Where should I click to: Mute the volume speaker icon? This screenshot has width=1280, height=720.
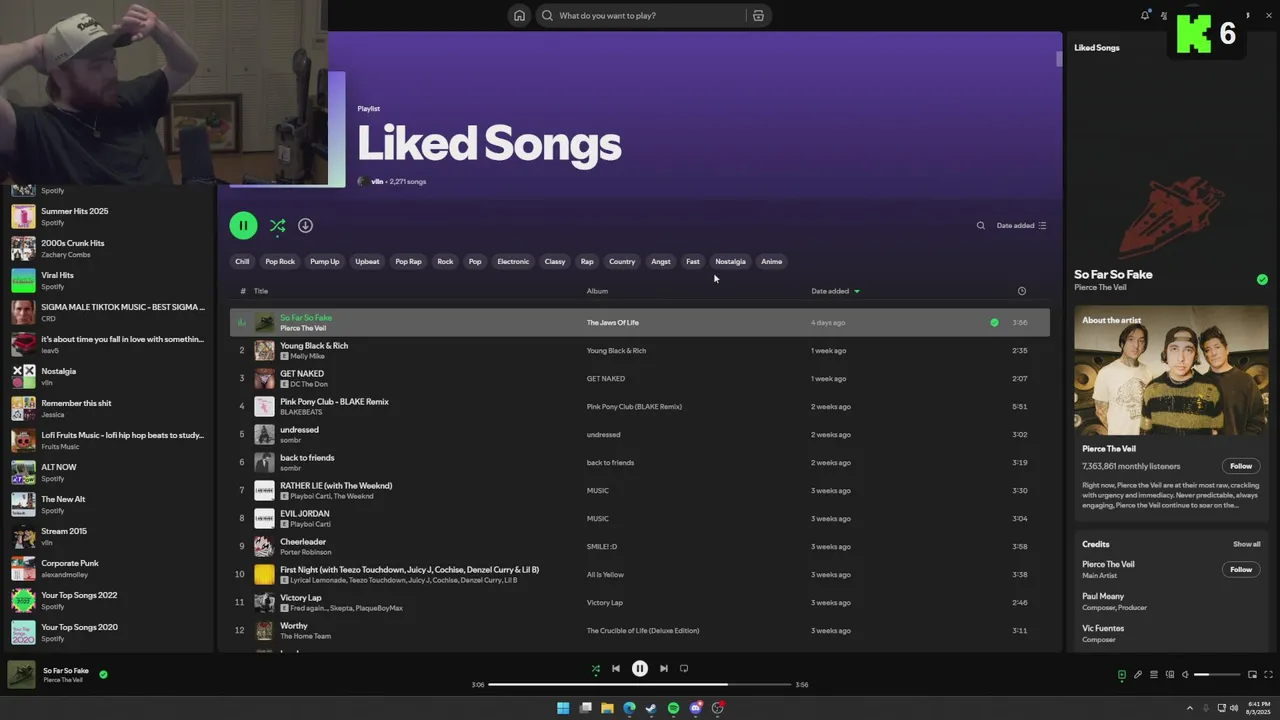click(1185, 675)
